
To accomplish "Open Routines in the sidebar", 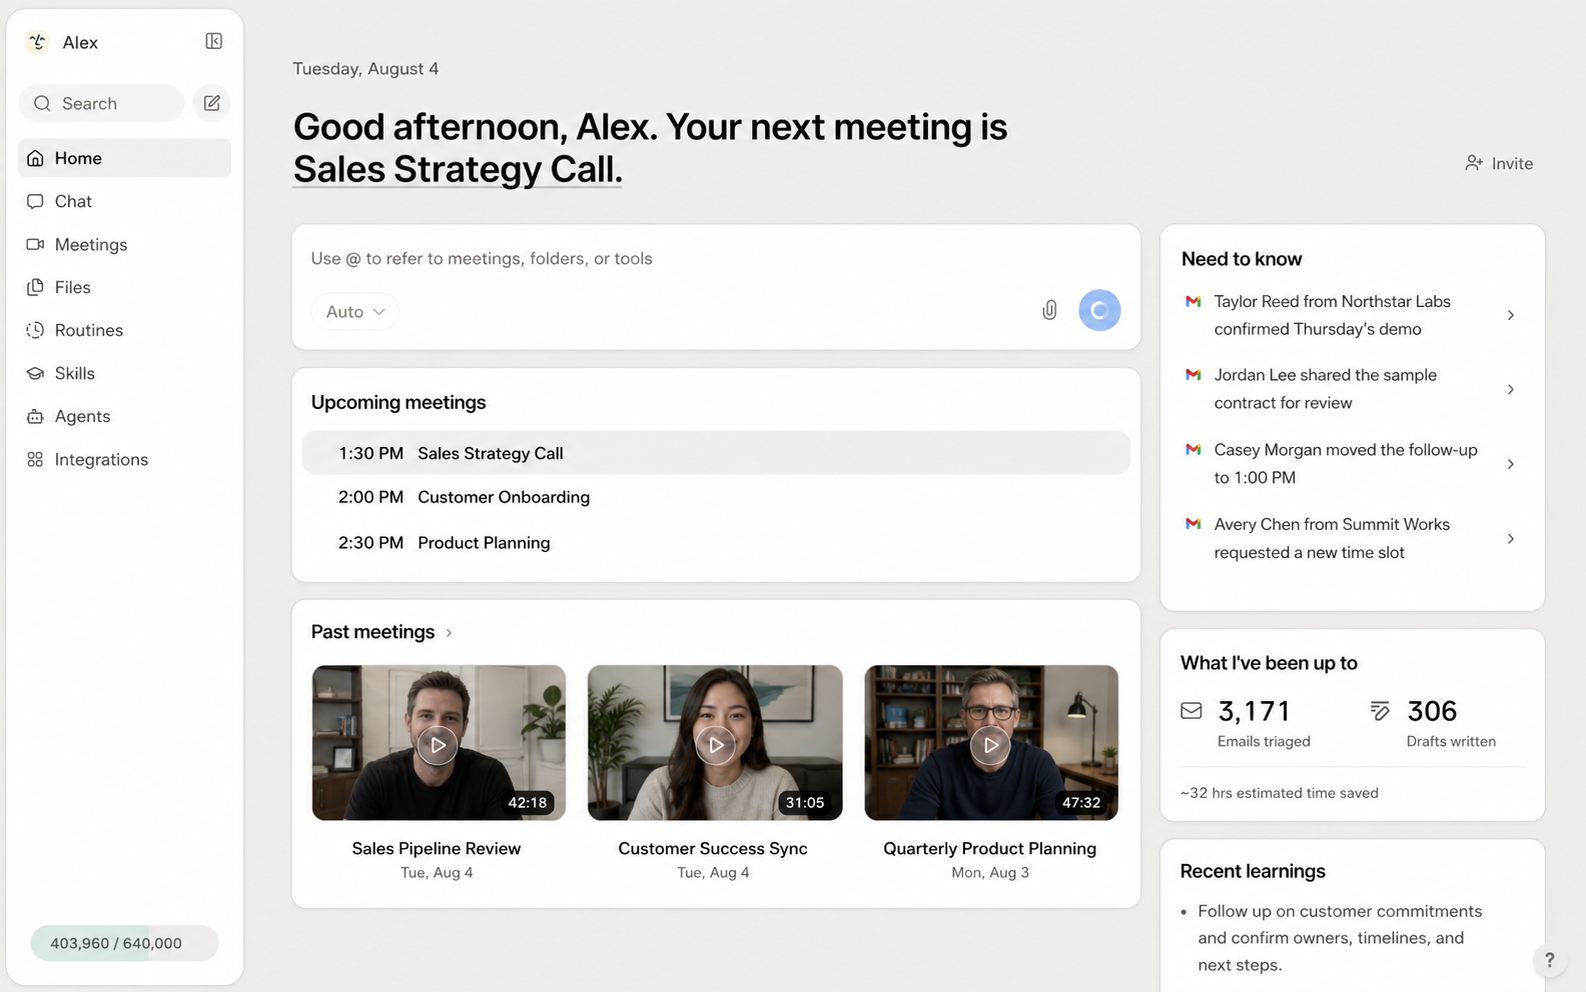I will (x=125, y=330).
